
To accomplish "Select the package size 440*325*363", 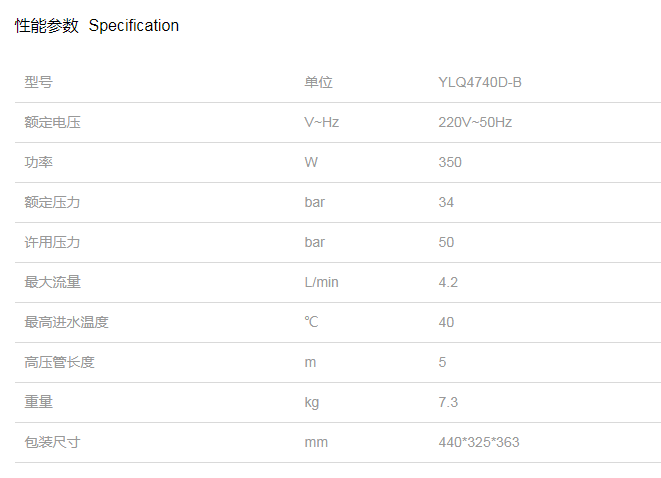I will 479,442.
